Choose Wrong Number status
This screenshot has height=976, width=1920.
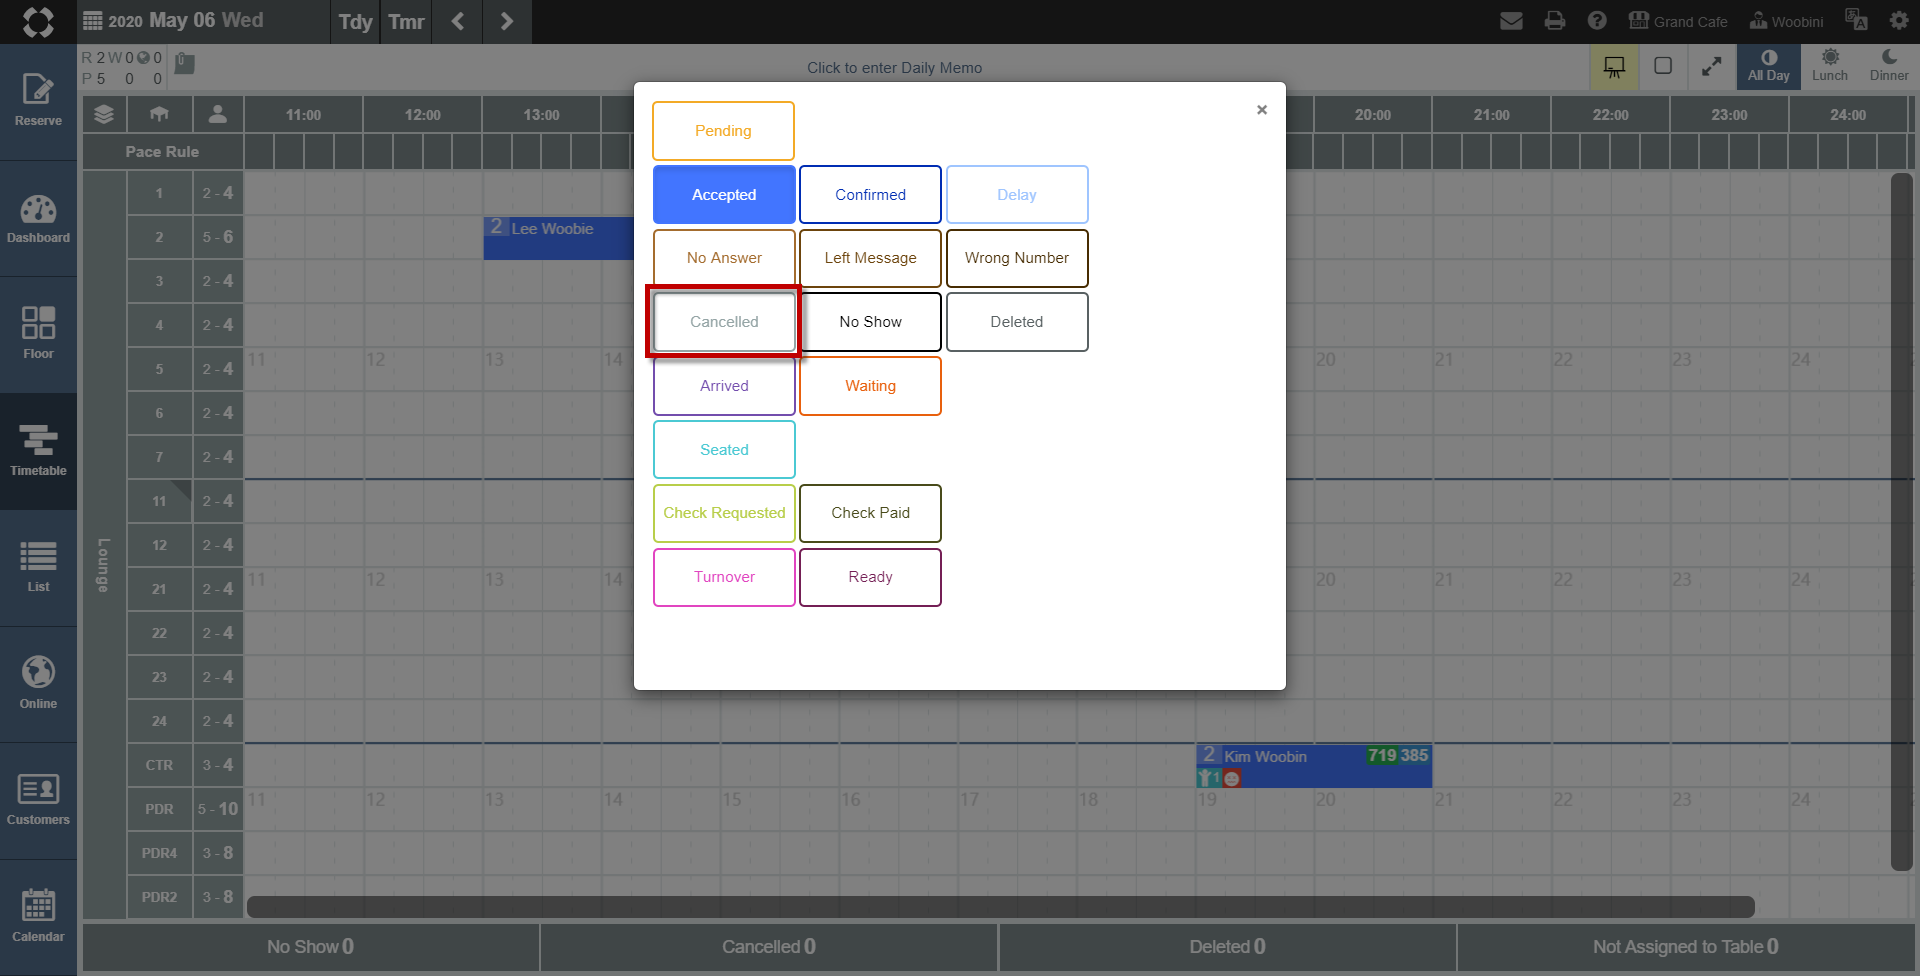1017,258
